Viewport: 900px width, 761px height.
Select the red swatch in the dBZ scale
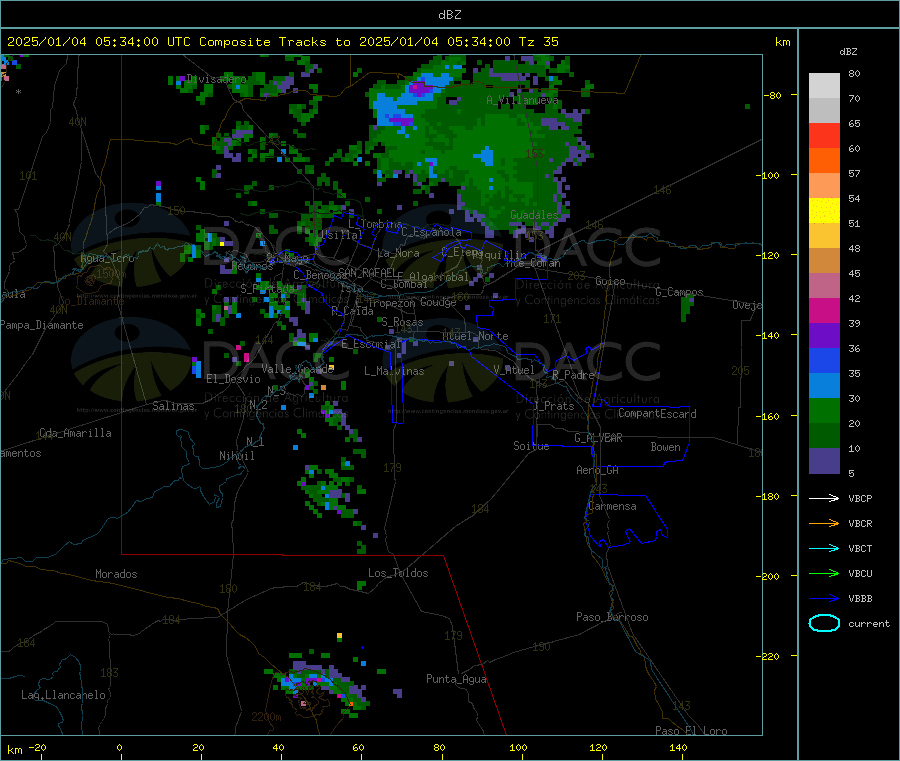(x=824, y=135)
